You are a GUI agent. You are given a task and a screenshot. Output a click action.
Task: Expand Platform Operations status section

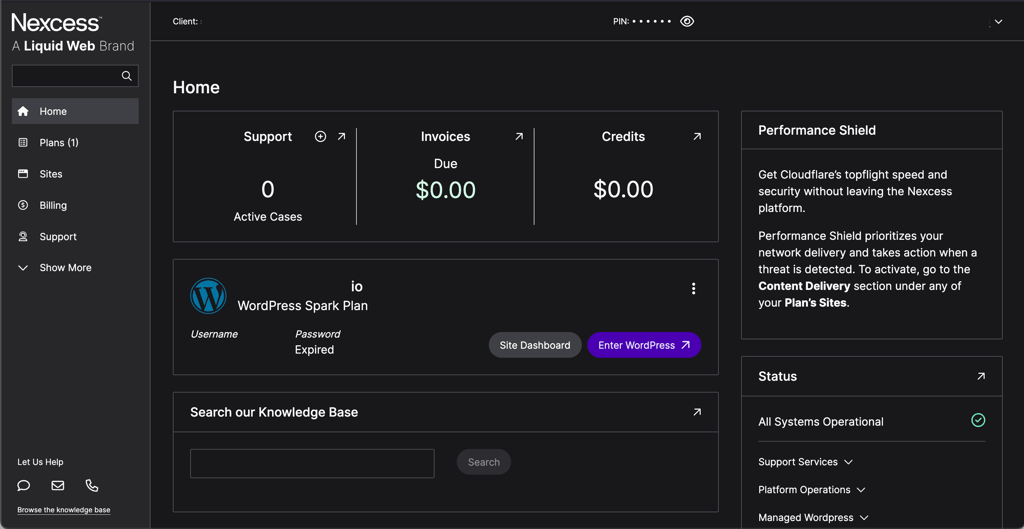click(x=812, y=490)
